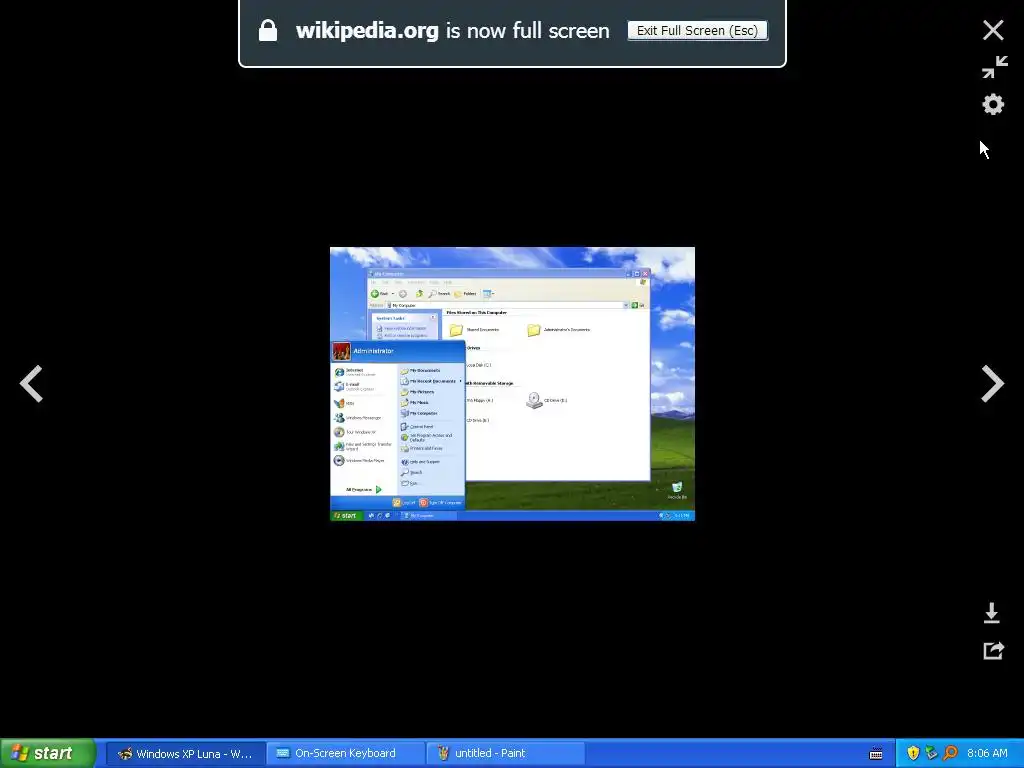Screen dimensions: 1024x768
Task: Switch to Windows XP Luna browser window
Action: pos(185,753)
